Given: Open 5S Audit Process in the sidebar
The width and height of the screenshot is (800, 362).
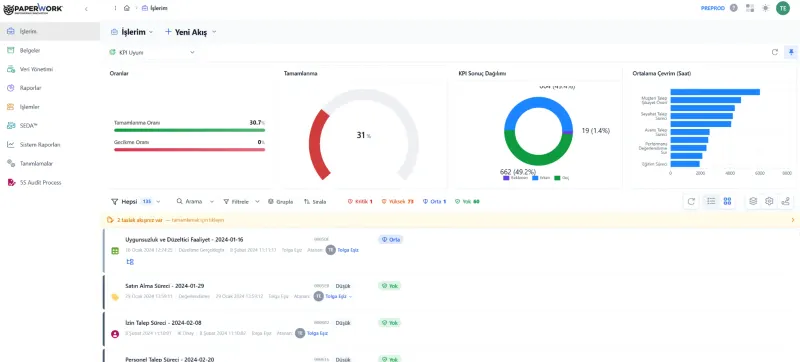Looking at the screenshot, I should coord(50,182).
